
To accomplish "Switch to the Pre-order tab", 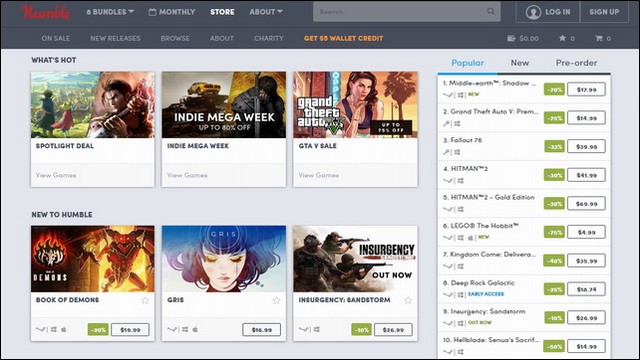I will (576, 63).
